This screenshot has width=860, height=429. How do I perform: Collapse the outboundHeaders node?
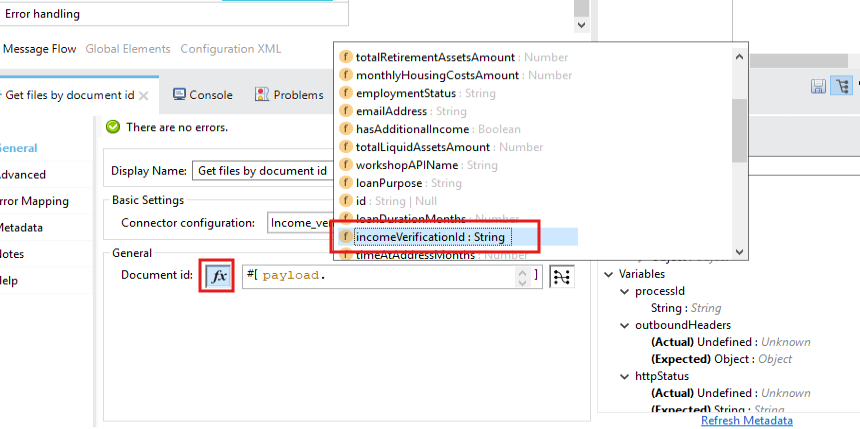[625, 325]
